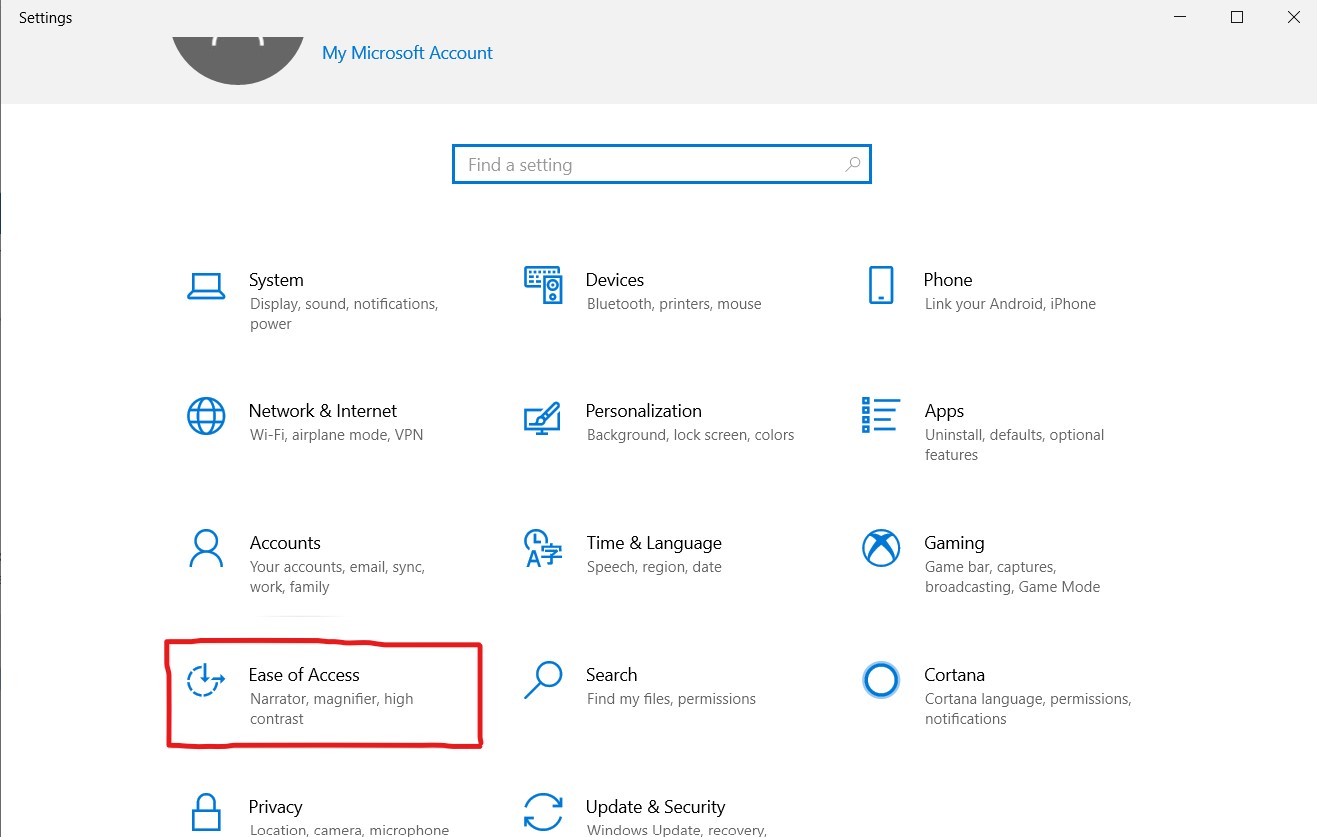1317x837 pixels.
Task: Open the My Microsoft Account link
Action: pos(407,53)
